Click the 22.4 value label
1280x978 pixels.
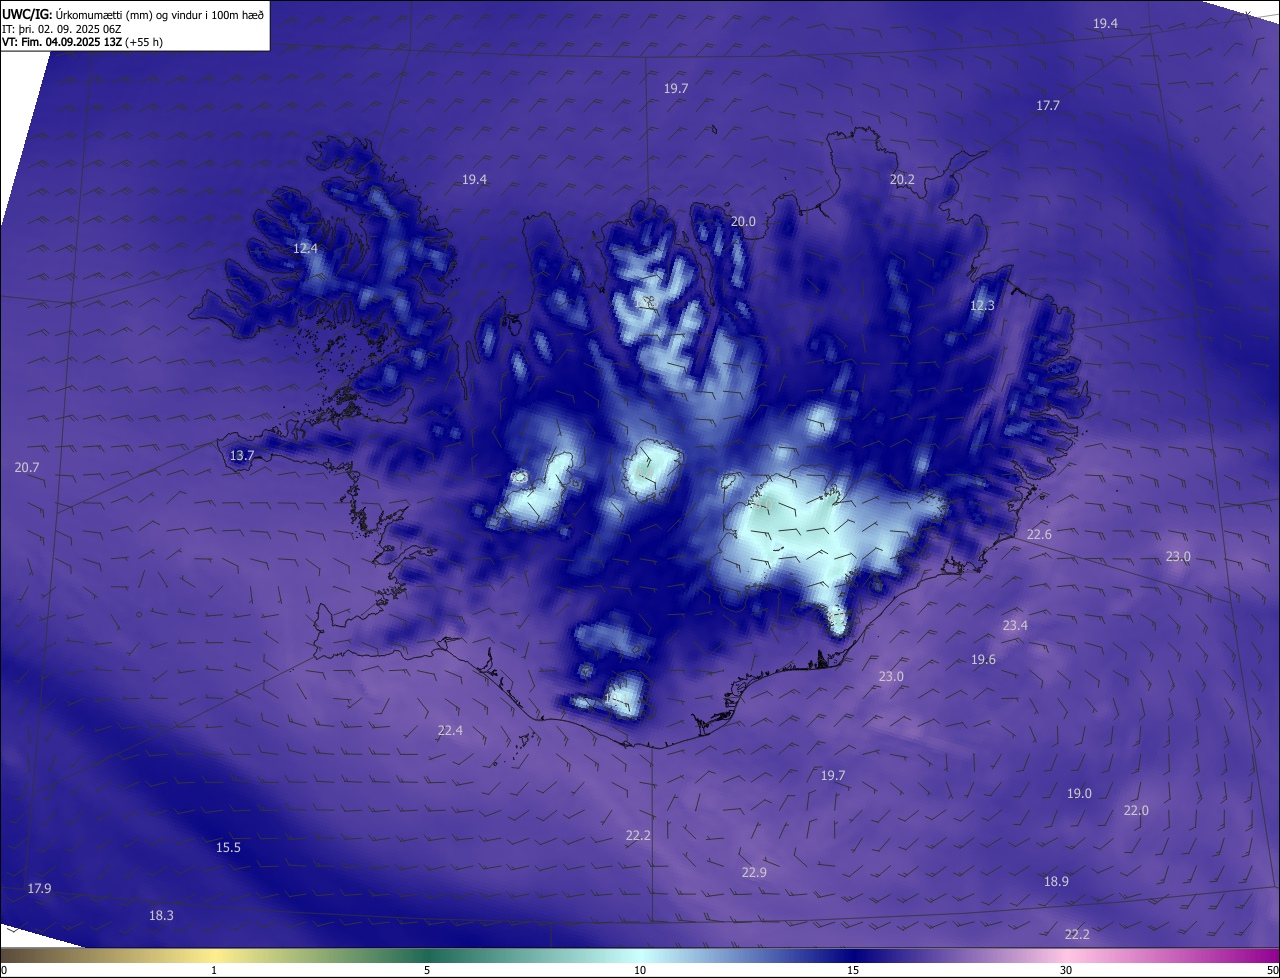[450, 730]
